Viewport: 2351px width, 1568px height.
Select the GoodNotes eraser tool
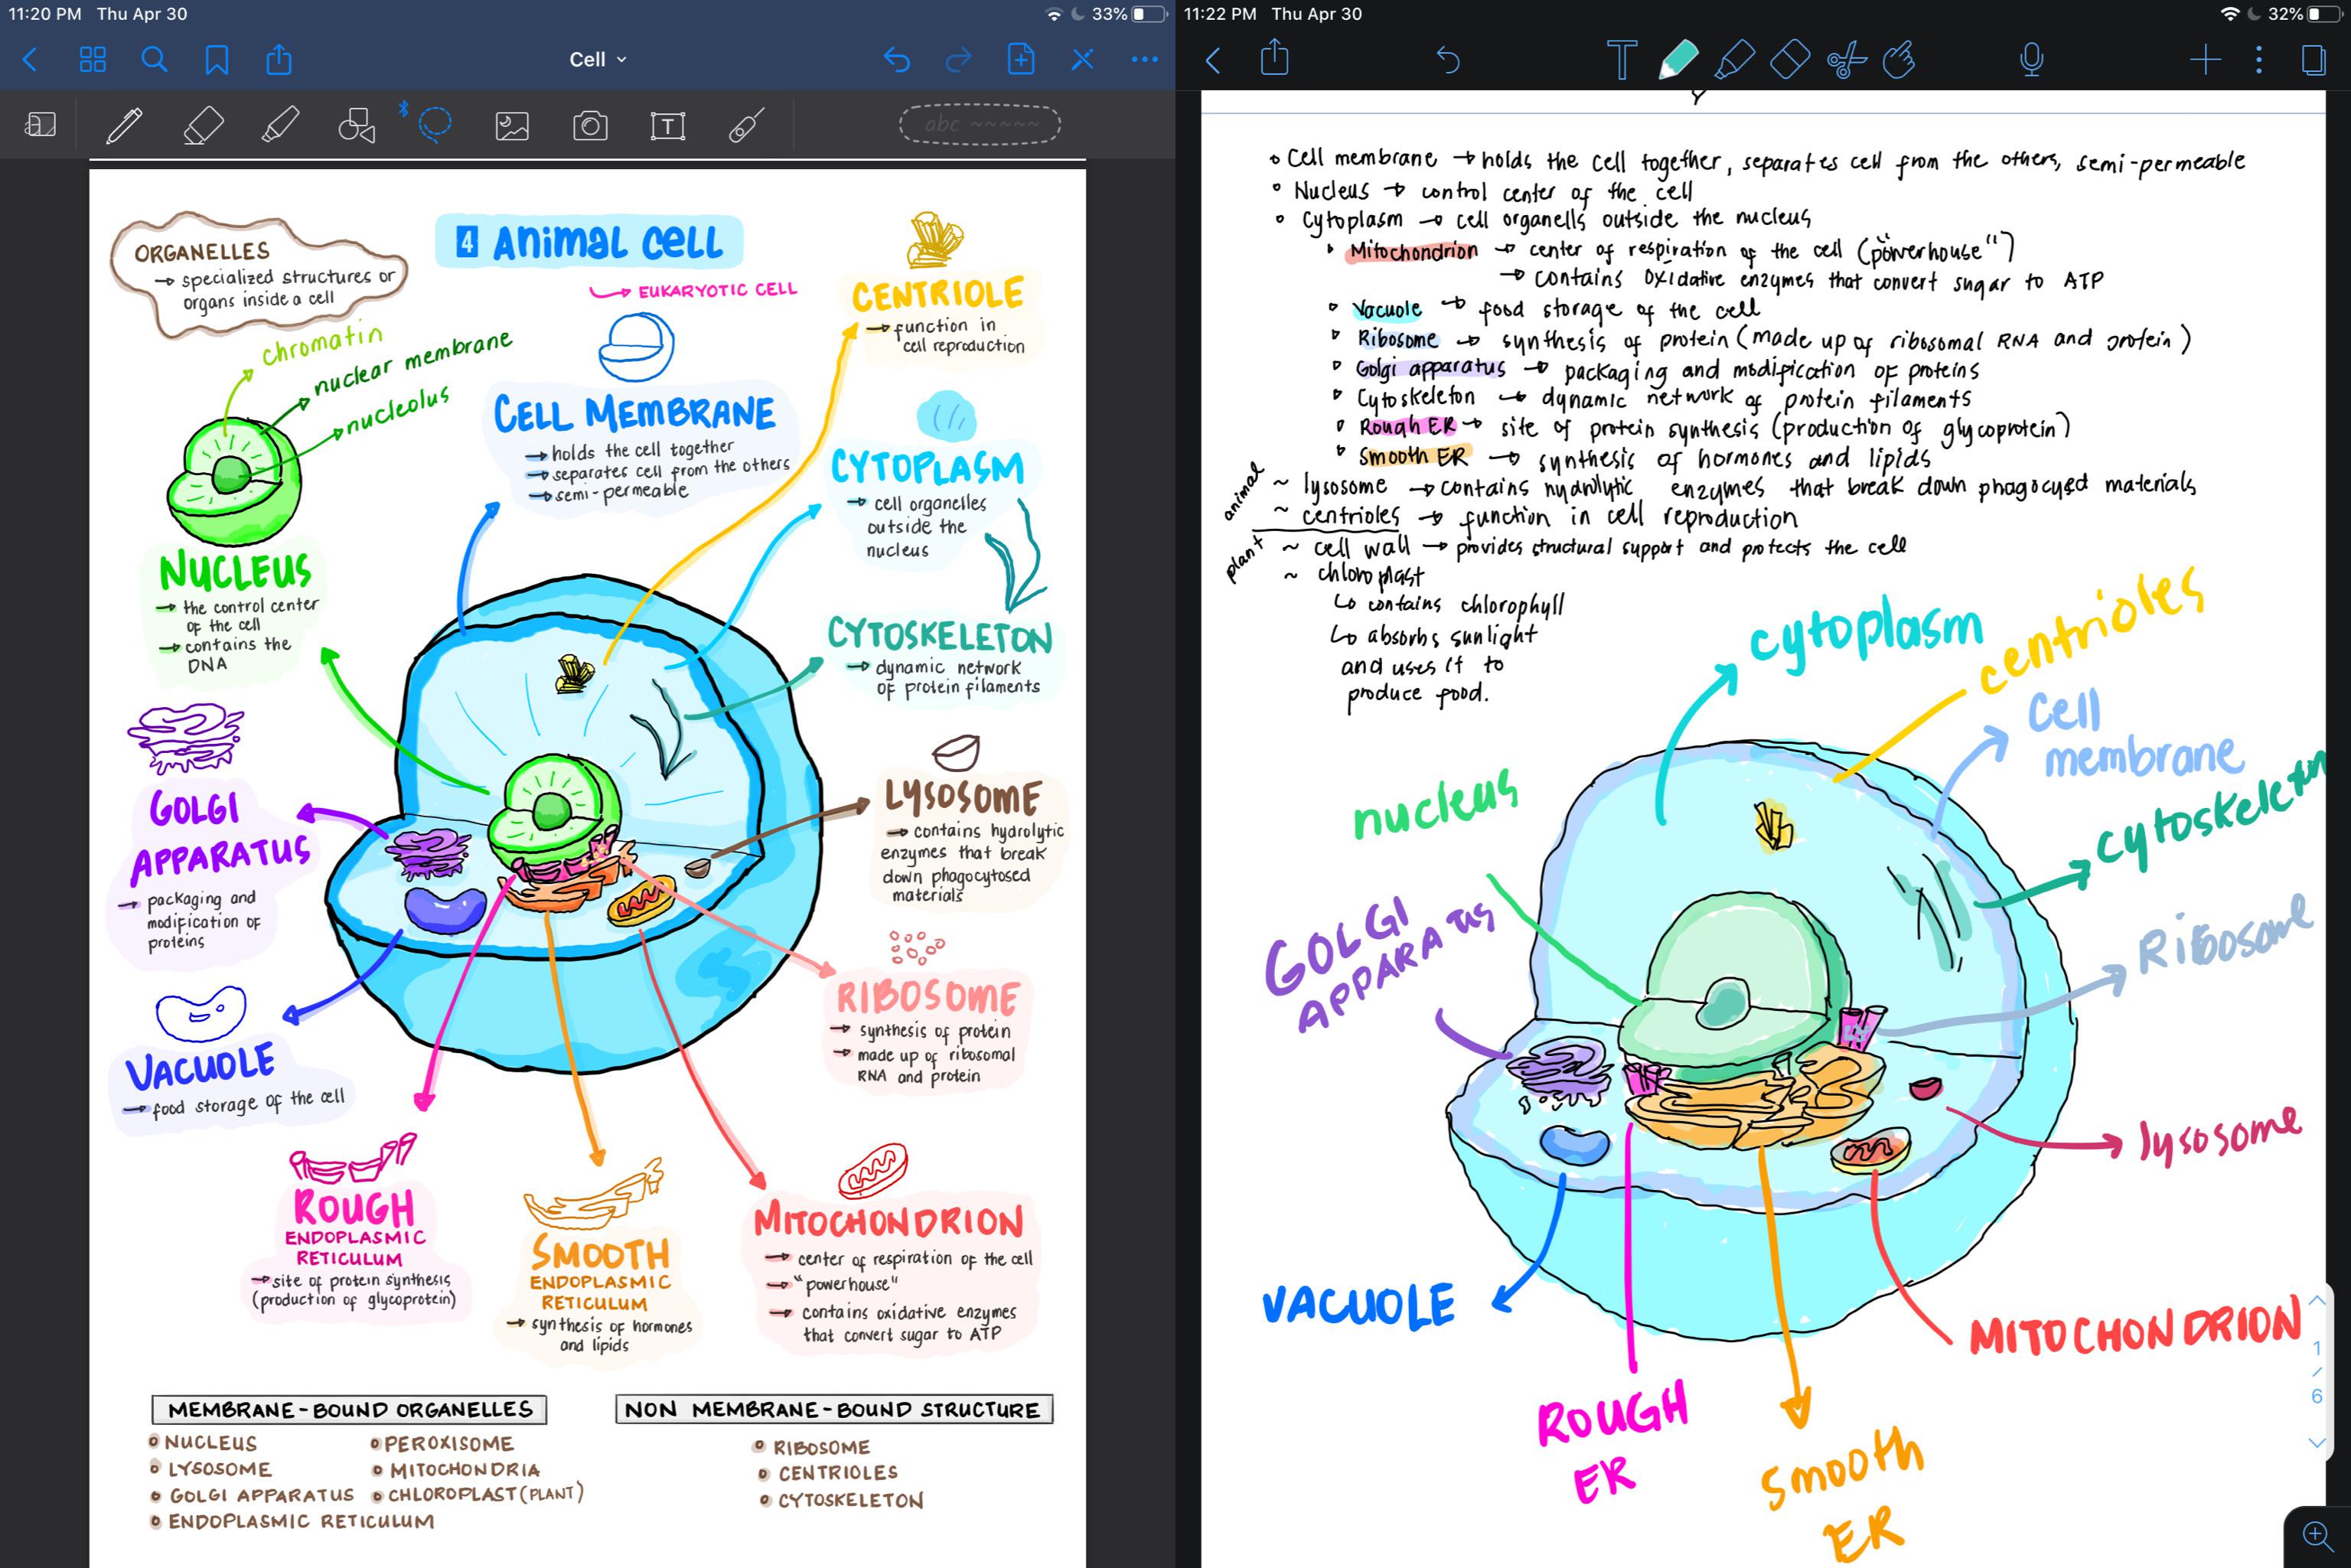[x=203, y=125]
